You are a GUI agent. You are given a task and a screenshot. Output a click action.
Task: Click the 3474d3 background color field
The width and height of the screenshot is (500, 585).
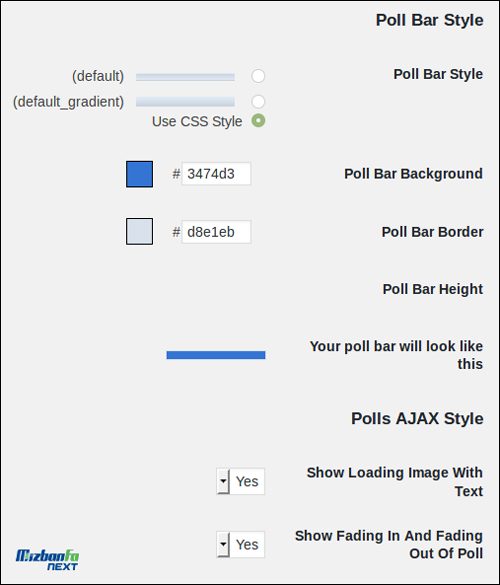coord(216,173)
